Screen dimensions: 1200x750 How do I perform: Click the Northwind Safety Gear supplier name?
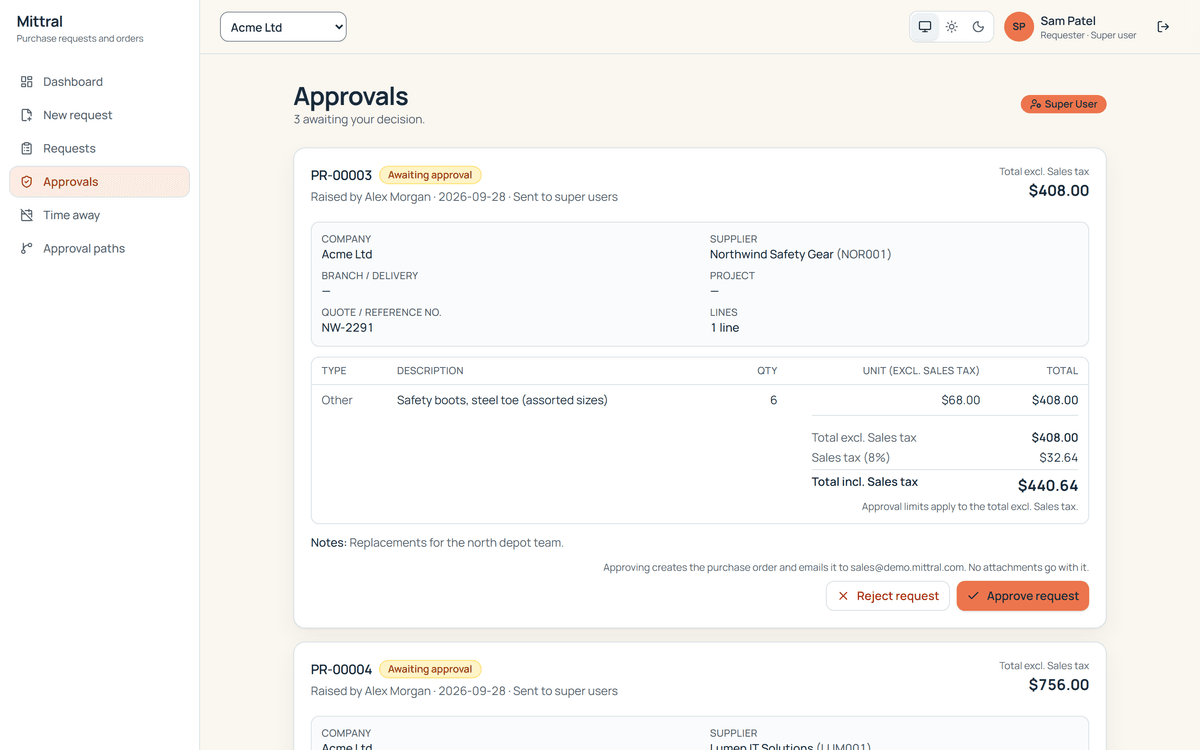pos(771,254)
